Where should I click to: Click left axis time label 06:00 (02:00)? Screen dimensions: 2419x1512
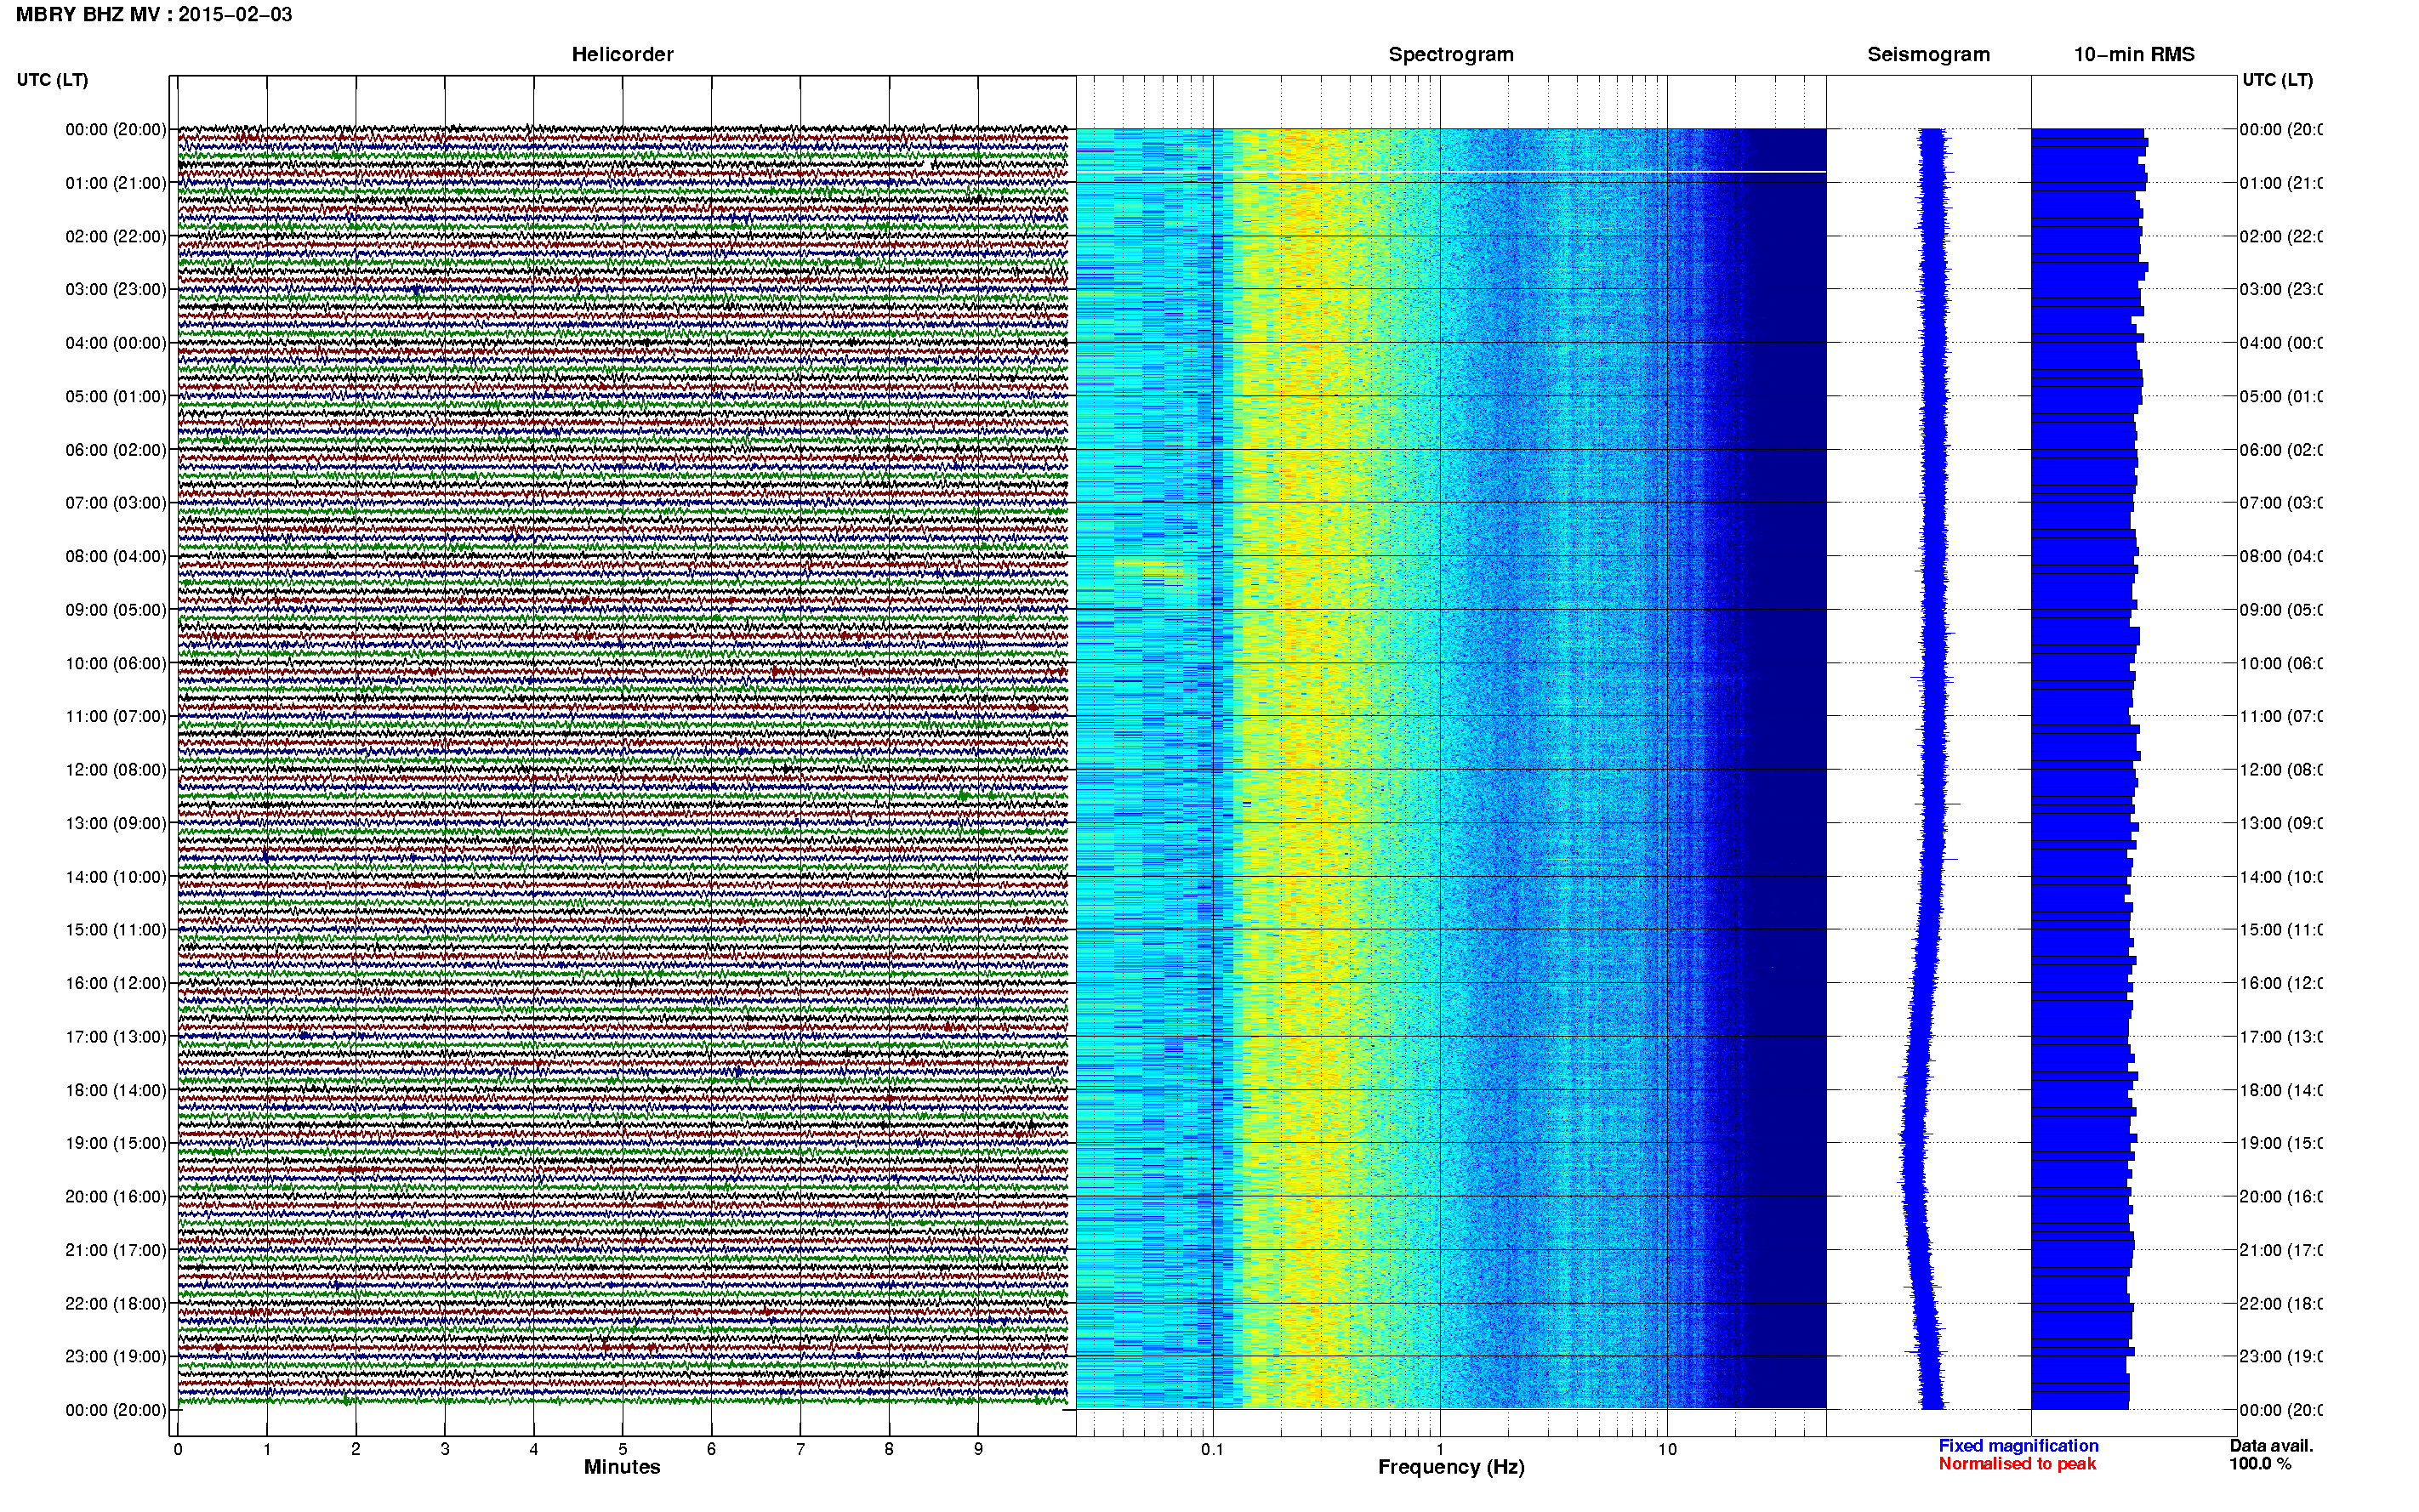116,450
